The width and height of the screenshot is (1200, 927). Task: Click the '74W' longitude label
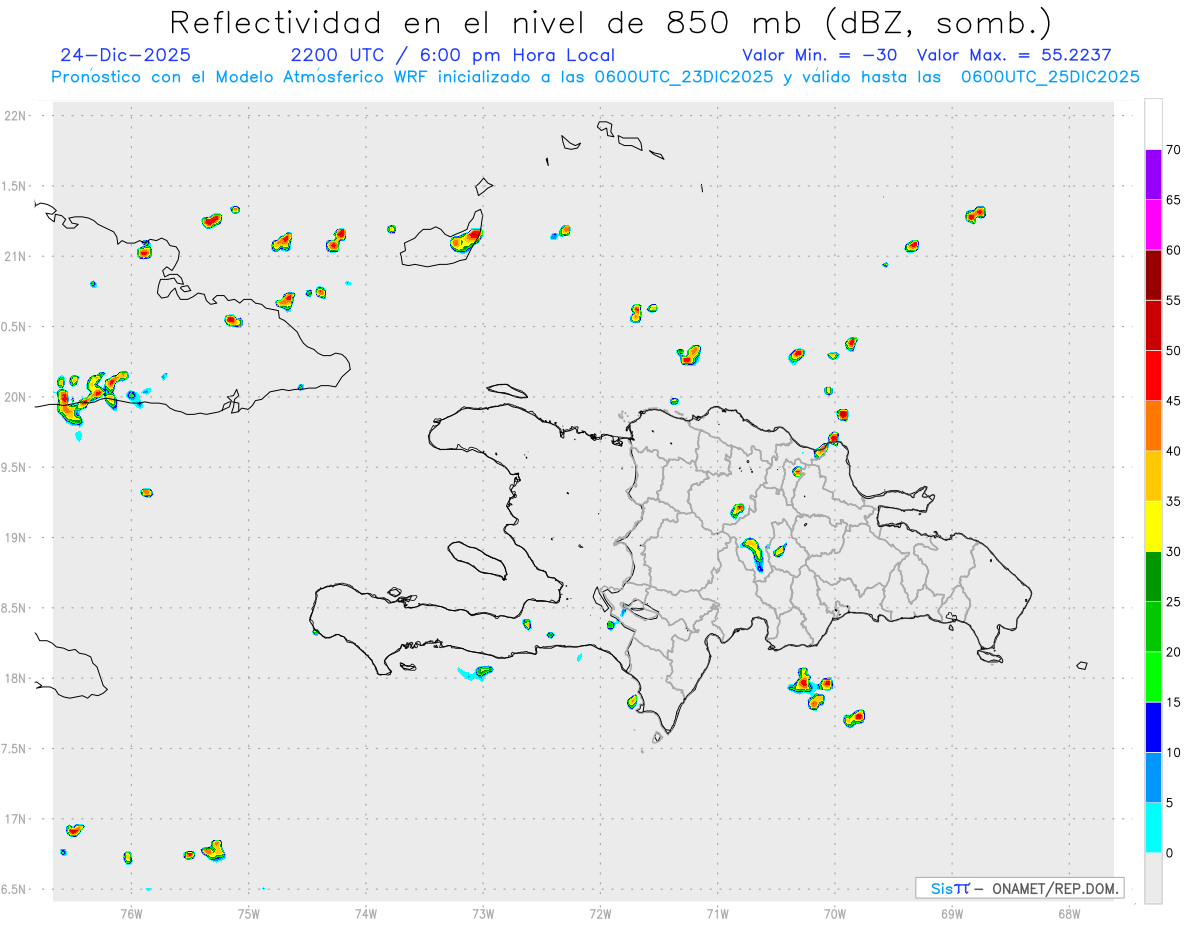pos(366,913)
